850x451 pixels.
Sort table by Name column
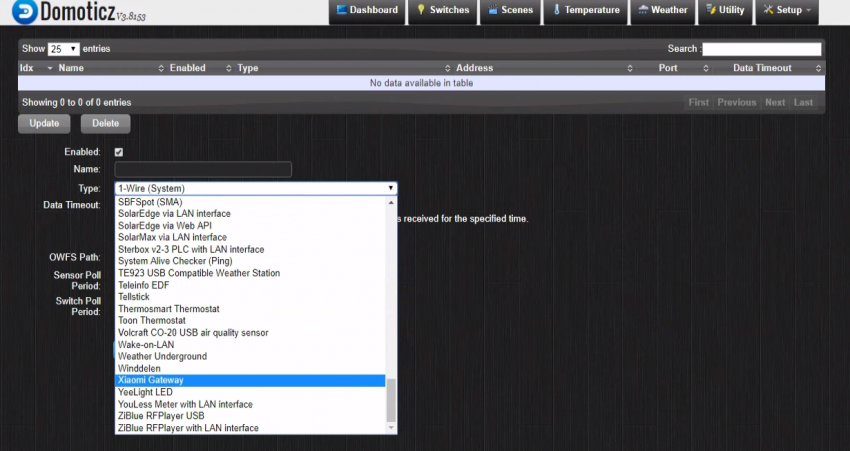coord(111,68)
